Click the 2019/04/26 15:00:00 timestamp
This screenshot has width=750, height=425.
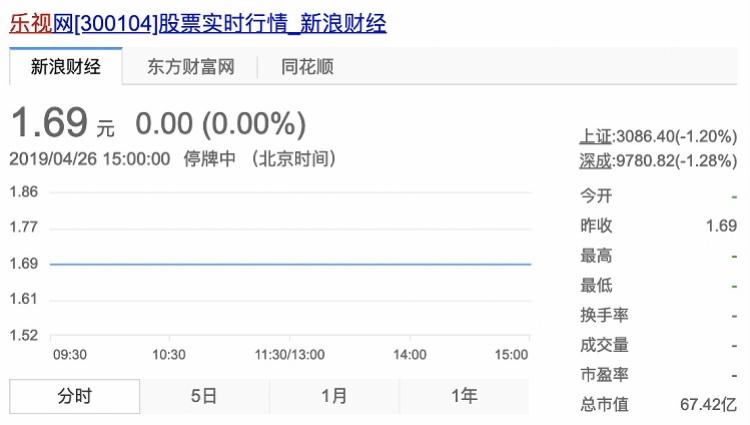pos(90,159)
